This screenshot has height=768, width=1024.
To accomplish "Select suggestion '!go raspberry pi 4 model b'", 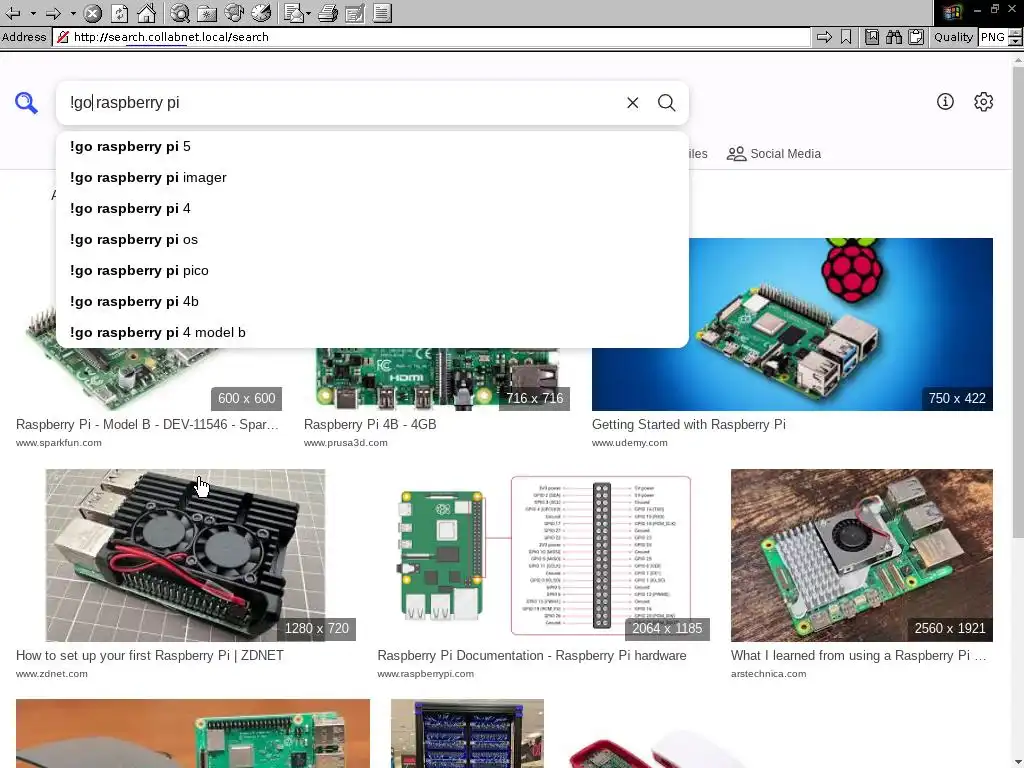I will 372,332.
